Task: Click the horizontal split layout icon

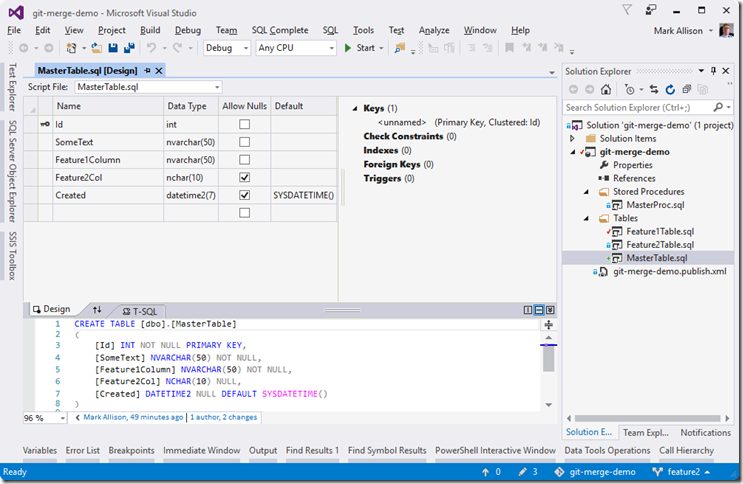Action: pyautogui.click(x=539, y=310)
